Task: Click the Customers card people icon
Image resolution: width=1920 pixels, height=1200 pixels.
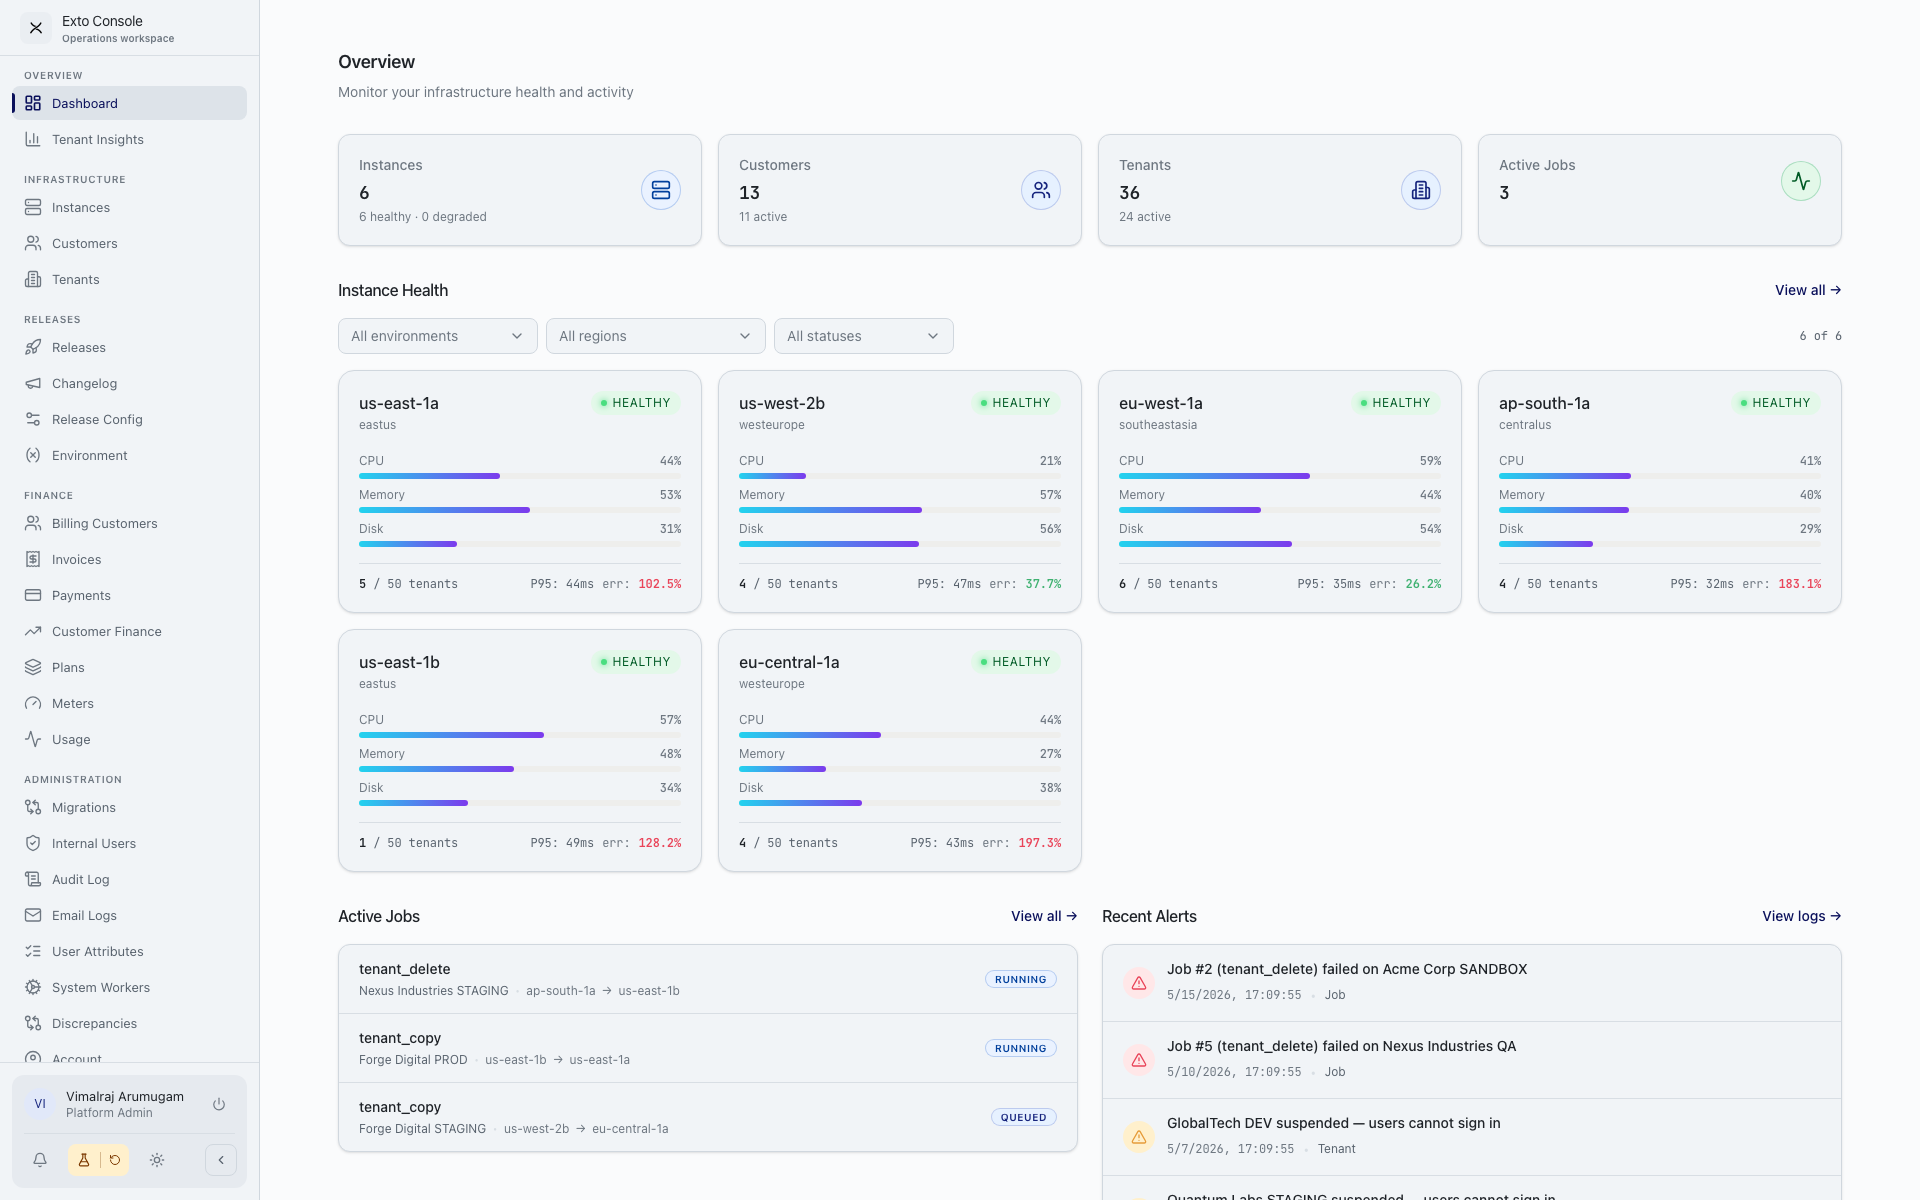Action: click(x=1041, y=190)
